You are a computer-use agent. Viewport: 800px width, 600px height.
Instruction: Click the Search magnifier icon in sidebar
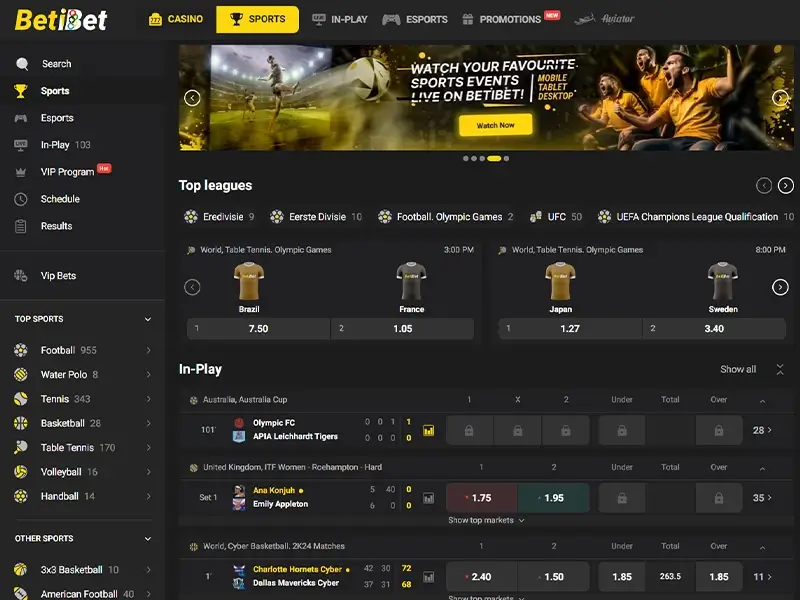(x=22, y=64)
